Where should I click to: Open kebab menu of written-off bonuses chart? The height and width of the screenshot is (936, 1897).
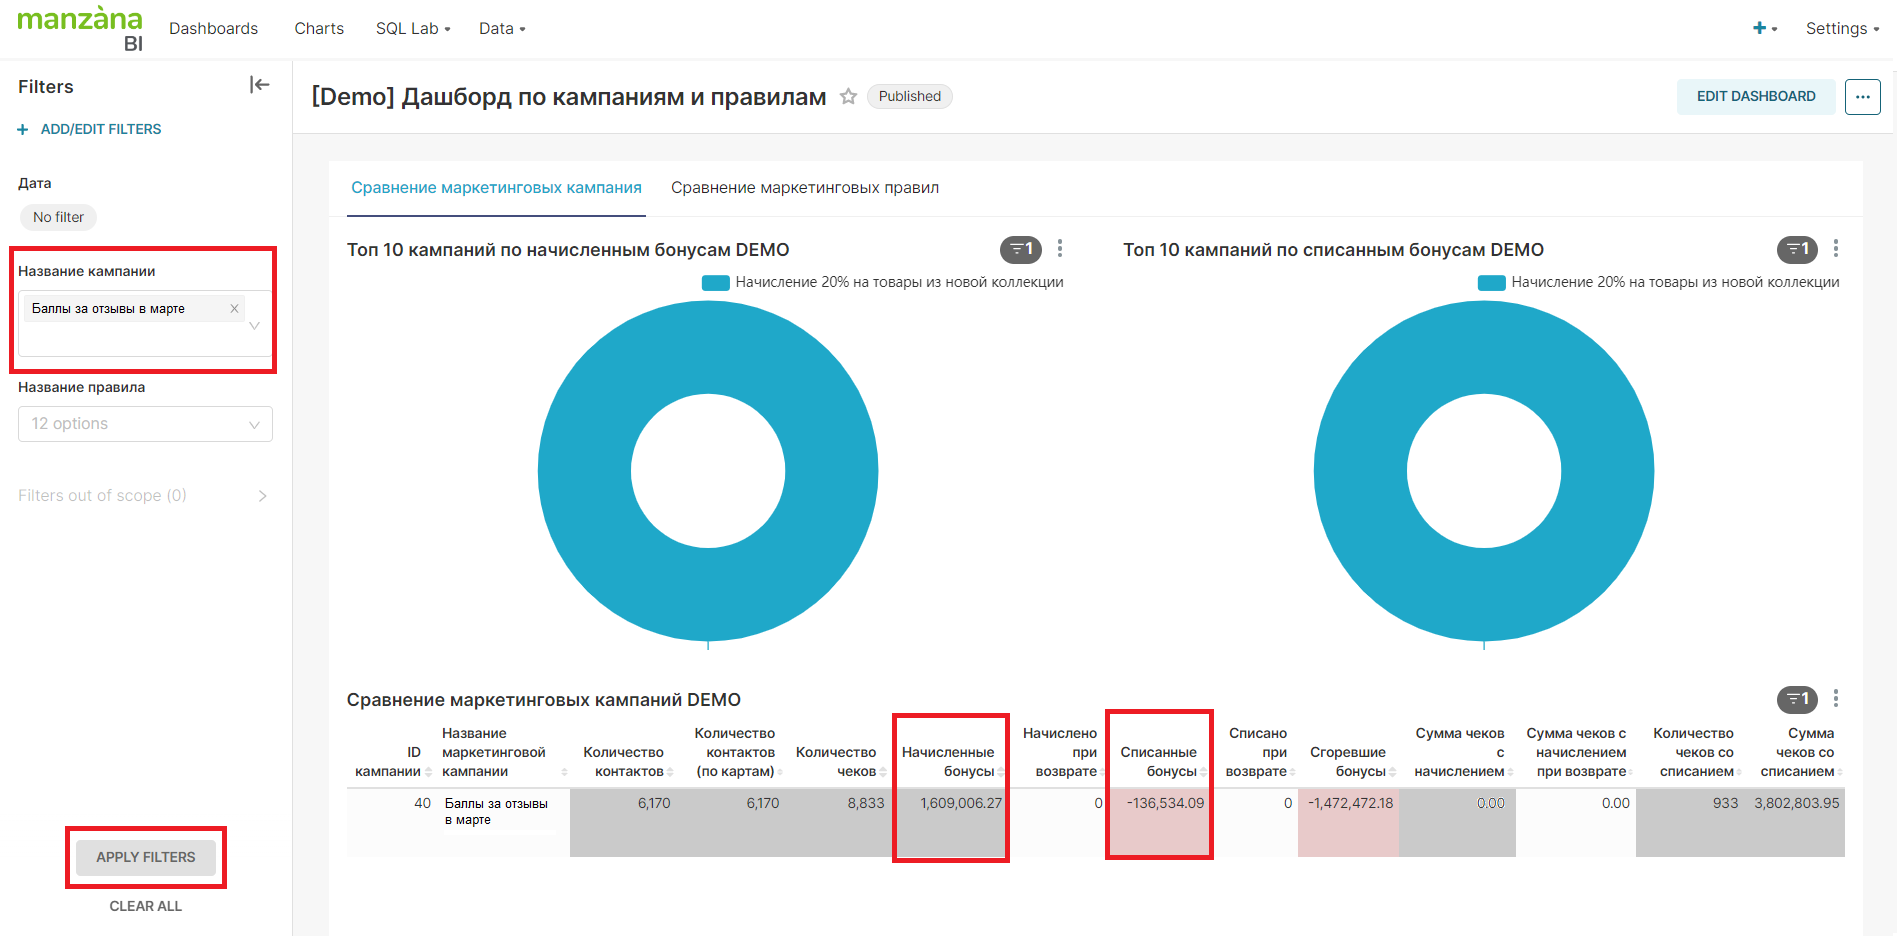pos(1835,249)
